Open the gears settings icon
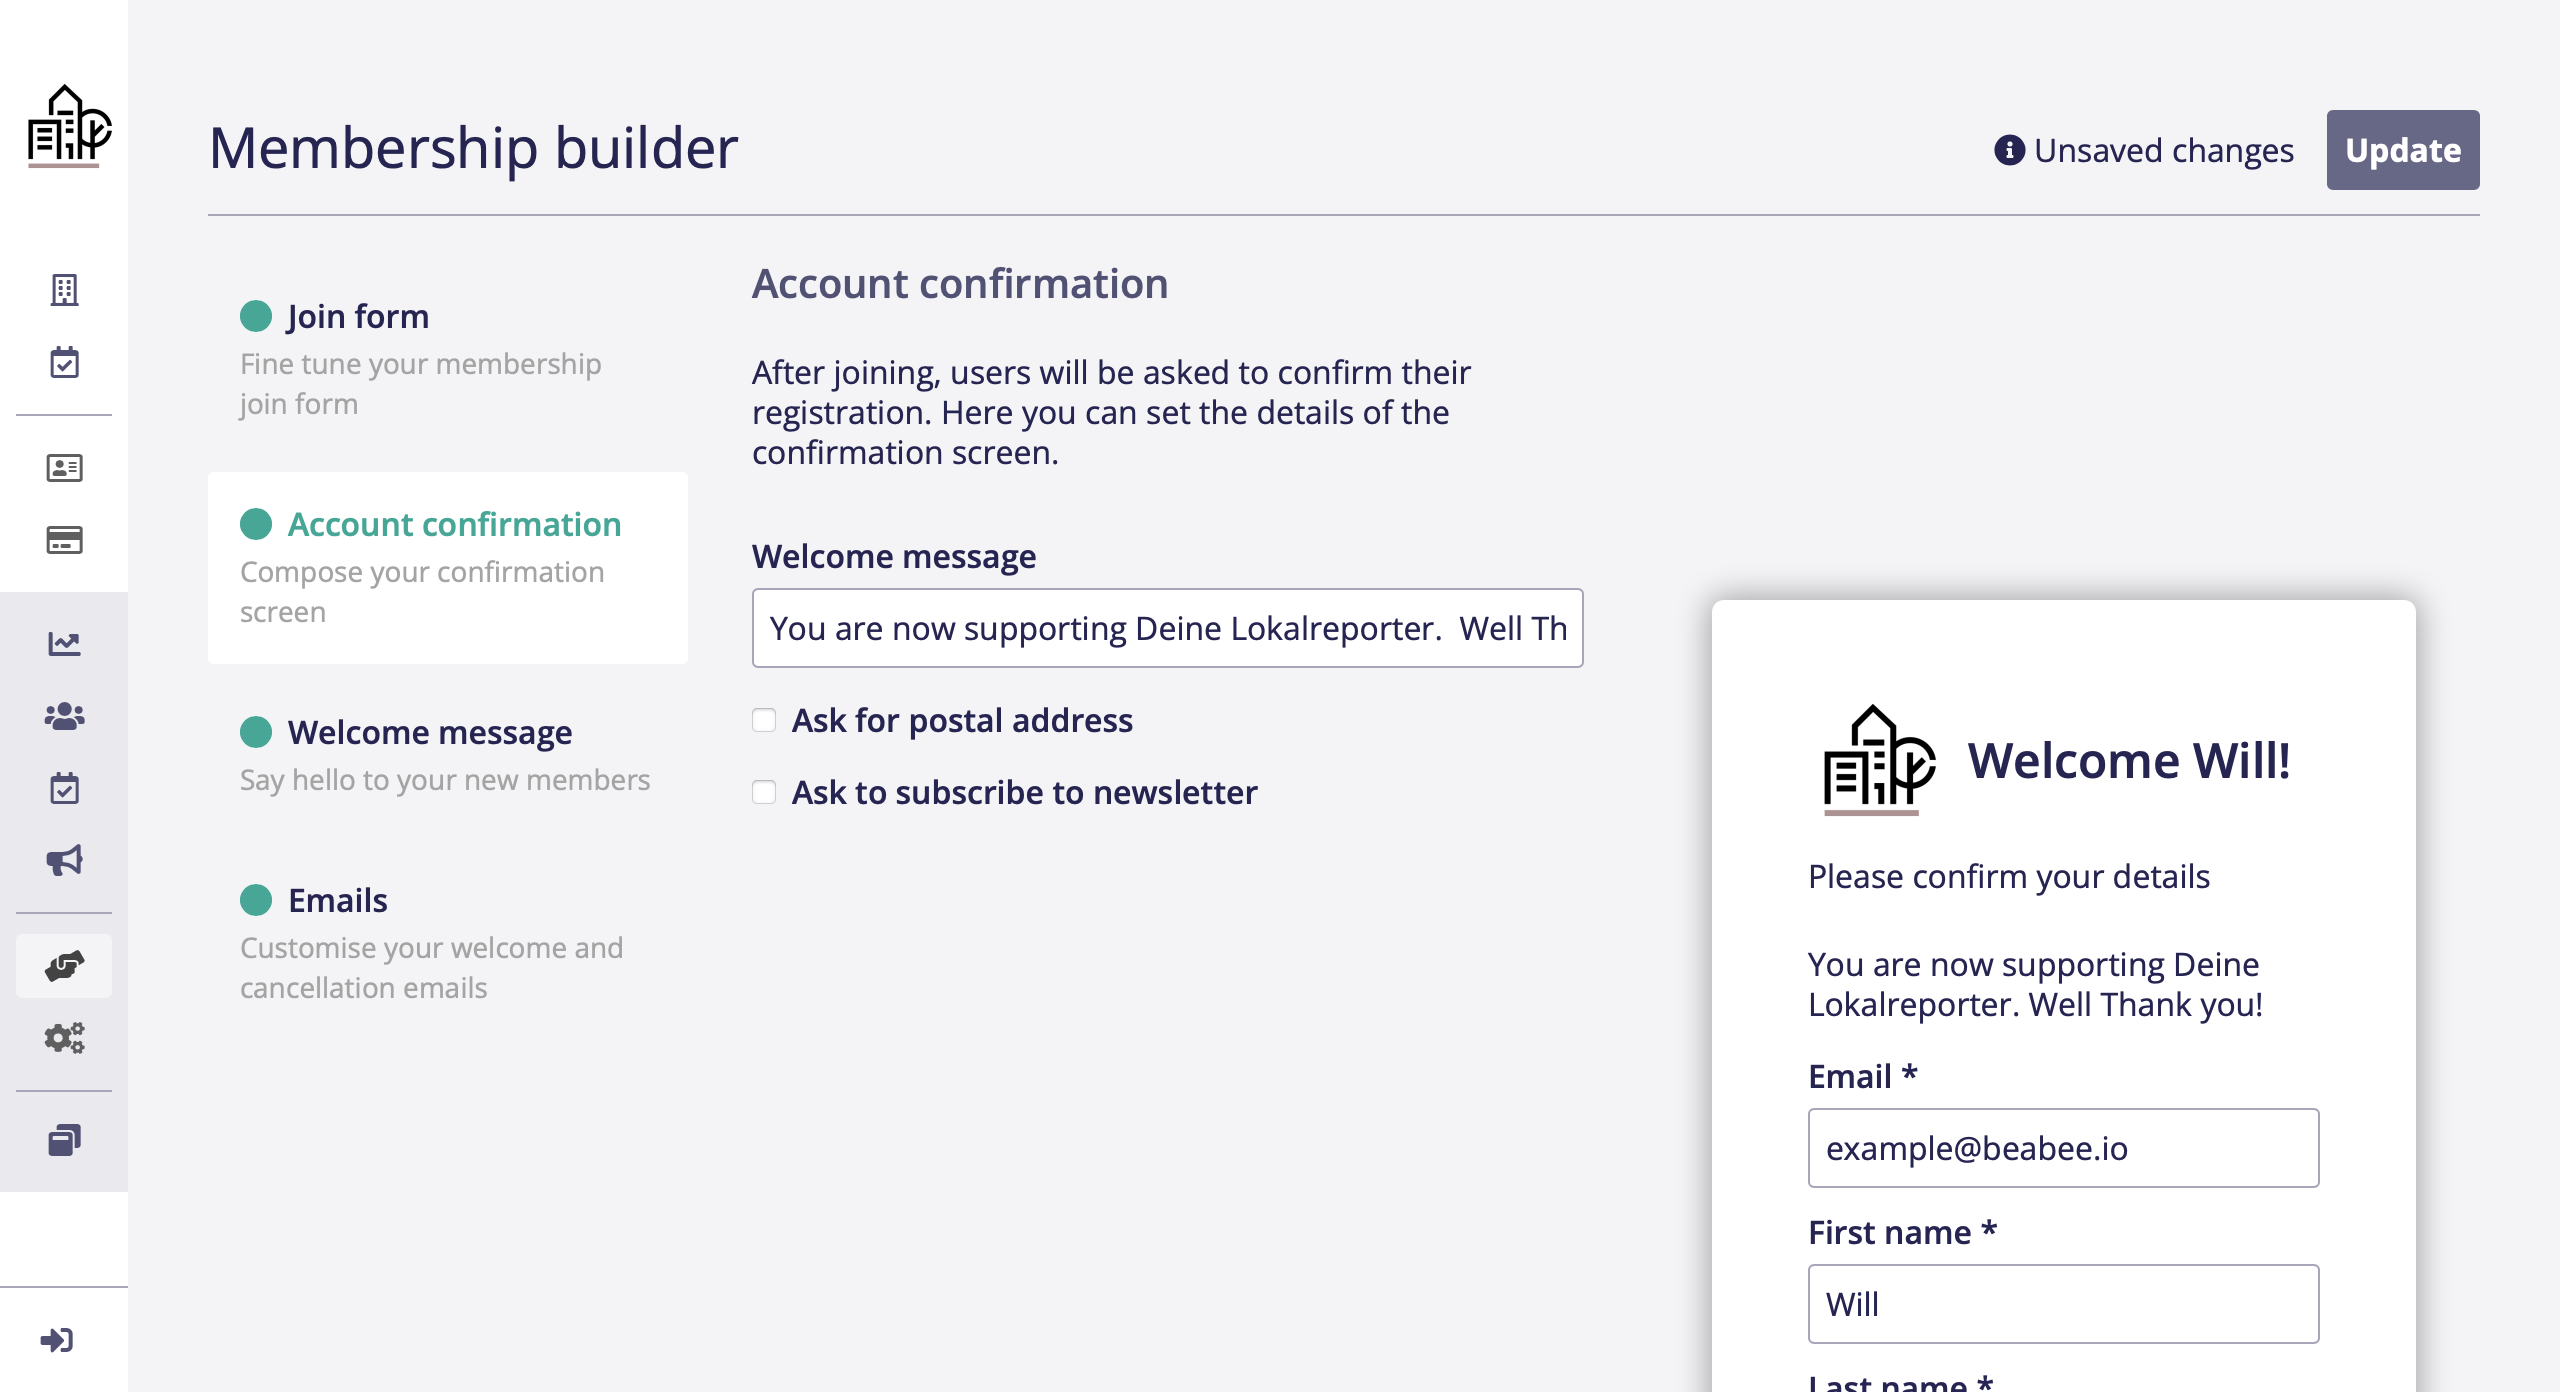 click(64, 1038)
